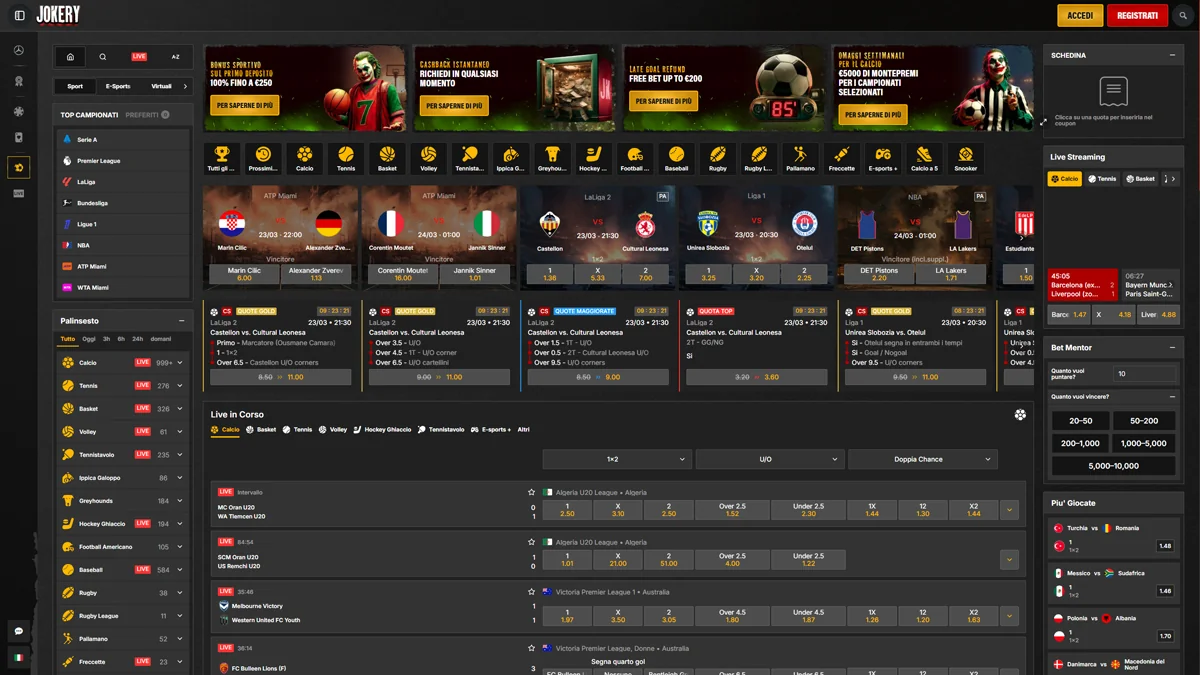Viewport: 1200px width, 675px height.
Task: Choose the Baseball tile in the carousel
Action: pyautogui.click(x=676, y=158)
